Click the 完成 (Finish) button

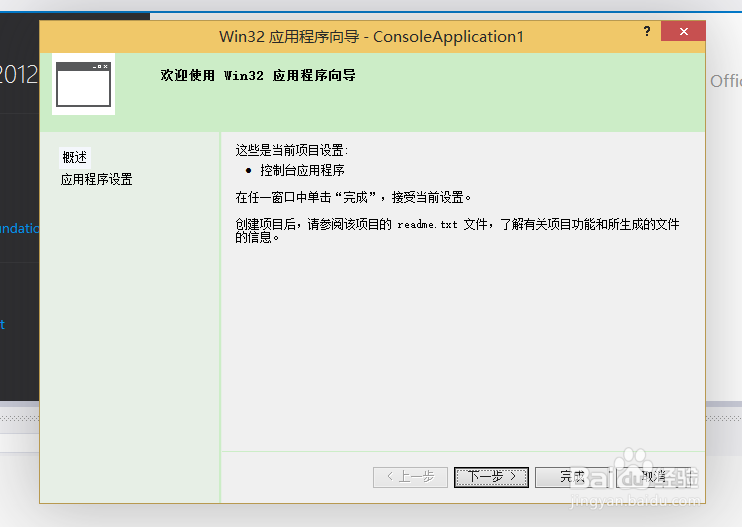(572, 477)
